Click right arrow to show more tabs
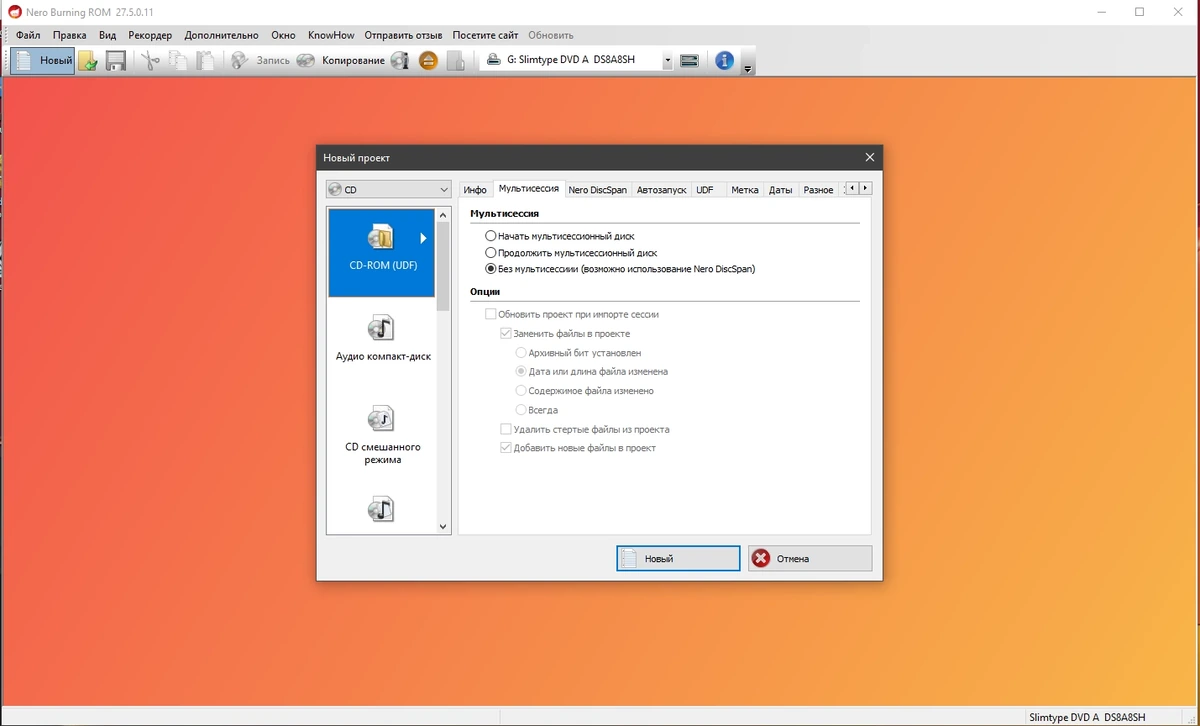The width and height of the screenshot is (1200, 726). pos(865,188)
